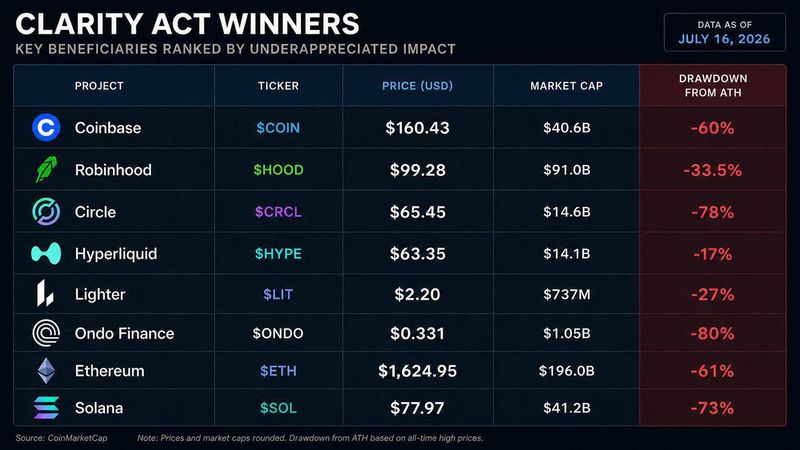Viewport: 800px width, 450px height.
Task: Click the Ethereum diamond icon
Action: pos(46,371)
